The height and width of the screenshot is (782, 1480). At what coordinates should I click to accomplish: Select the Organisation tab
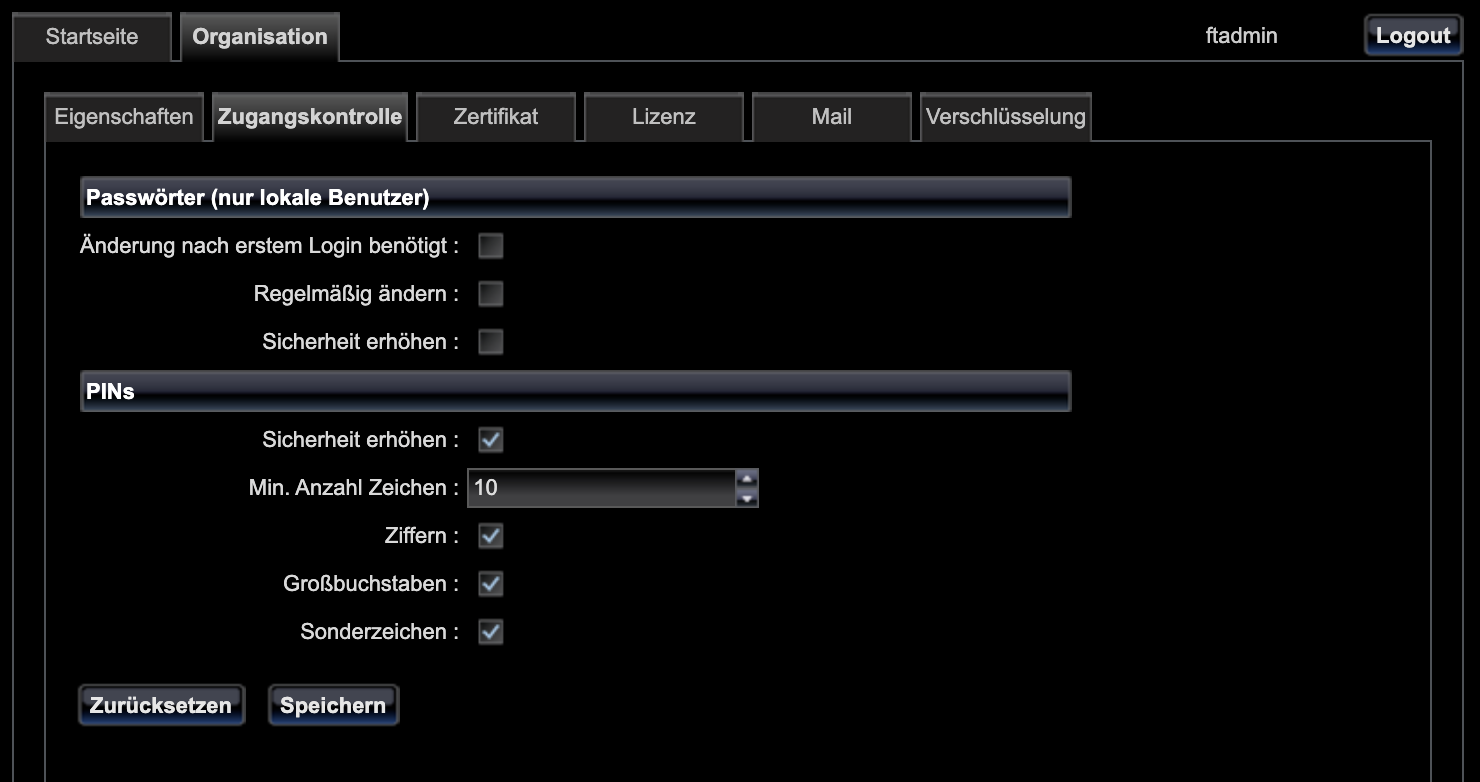(259, 37)
